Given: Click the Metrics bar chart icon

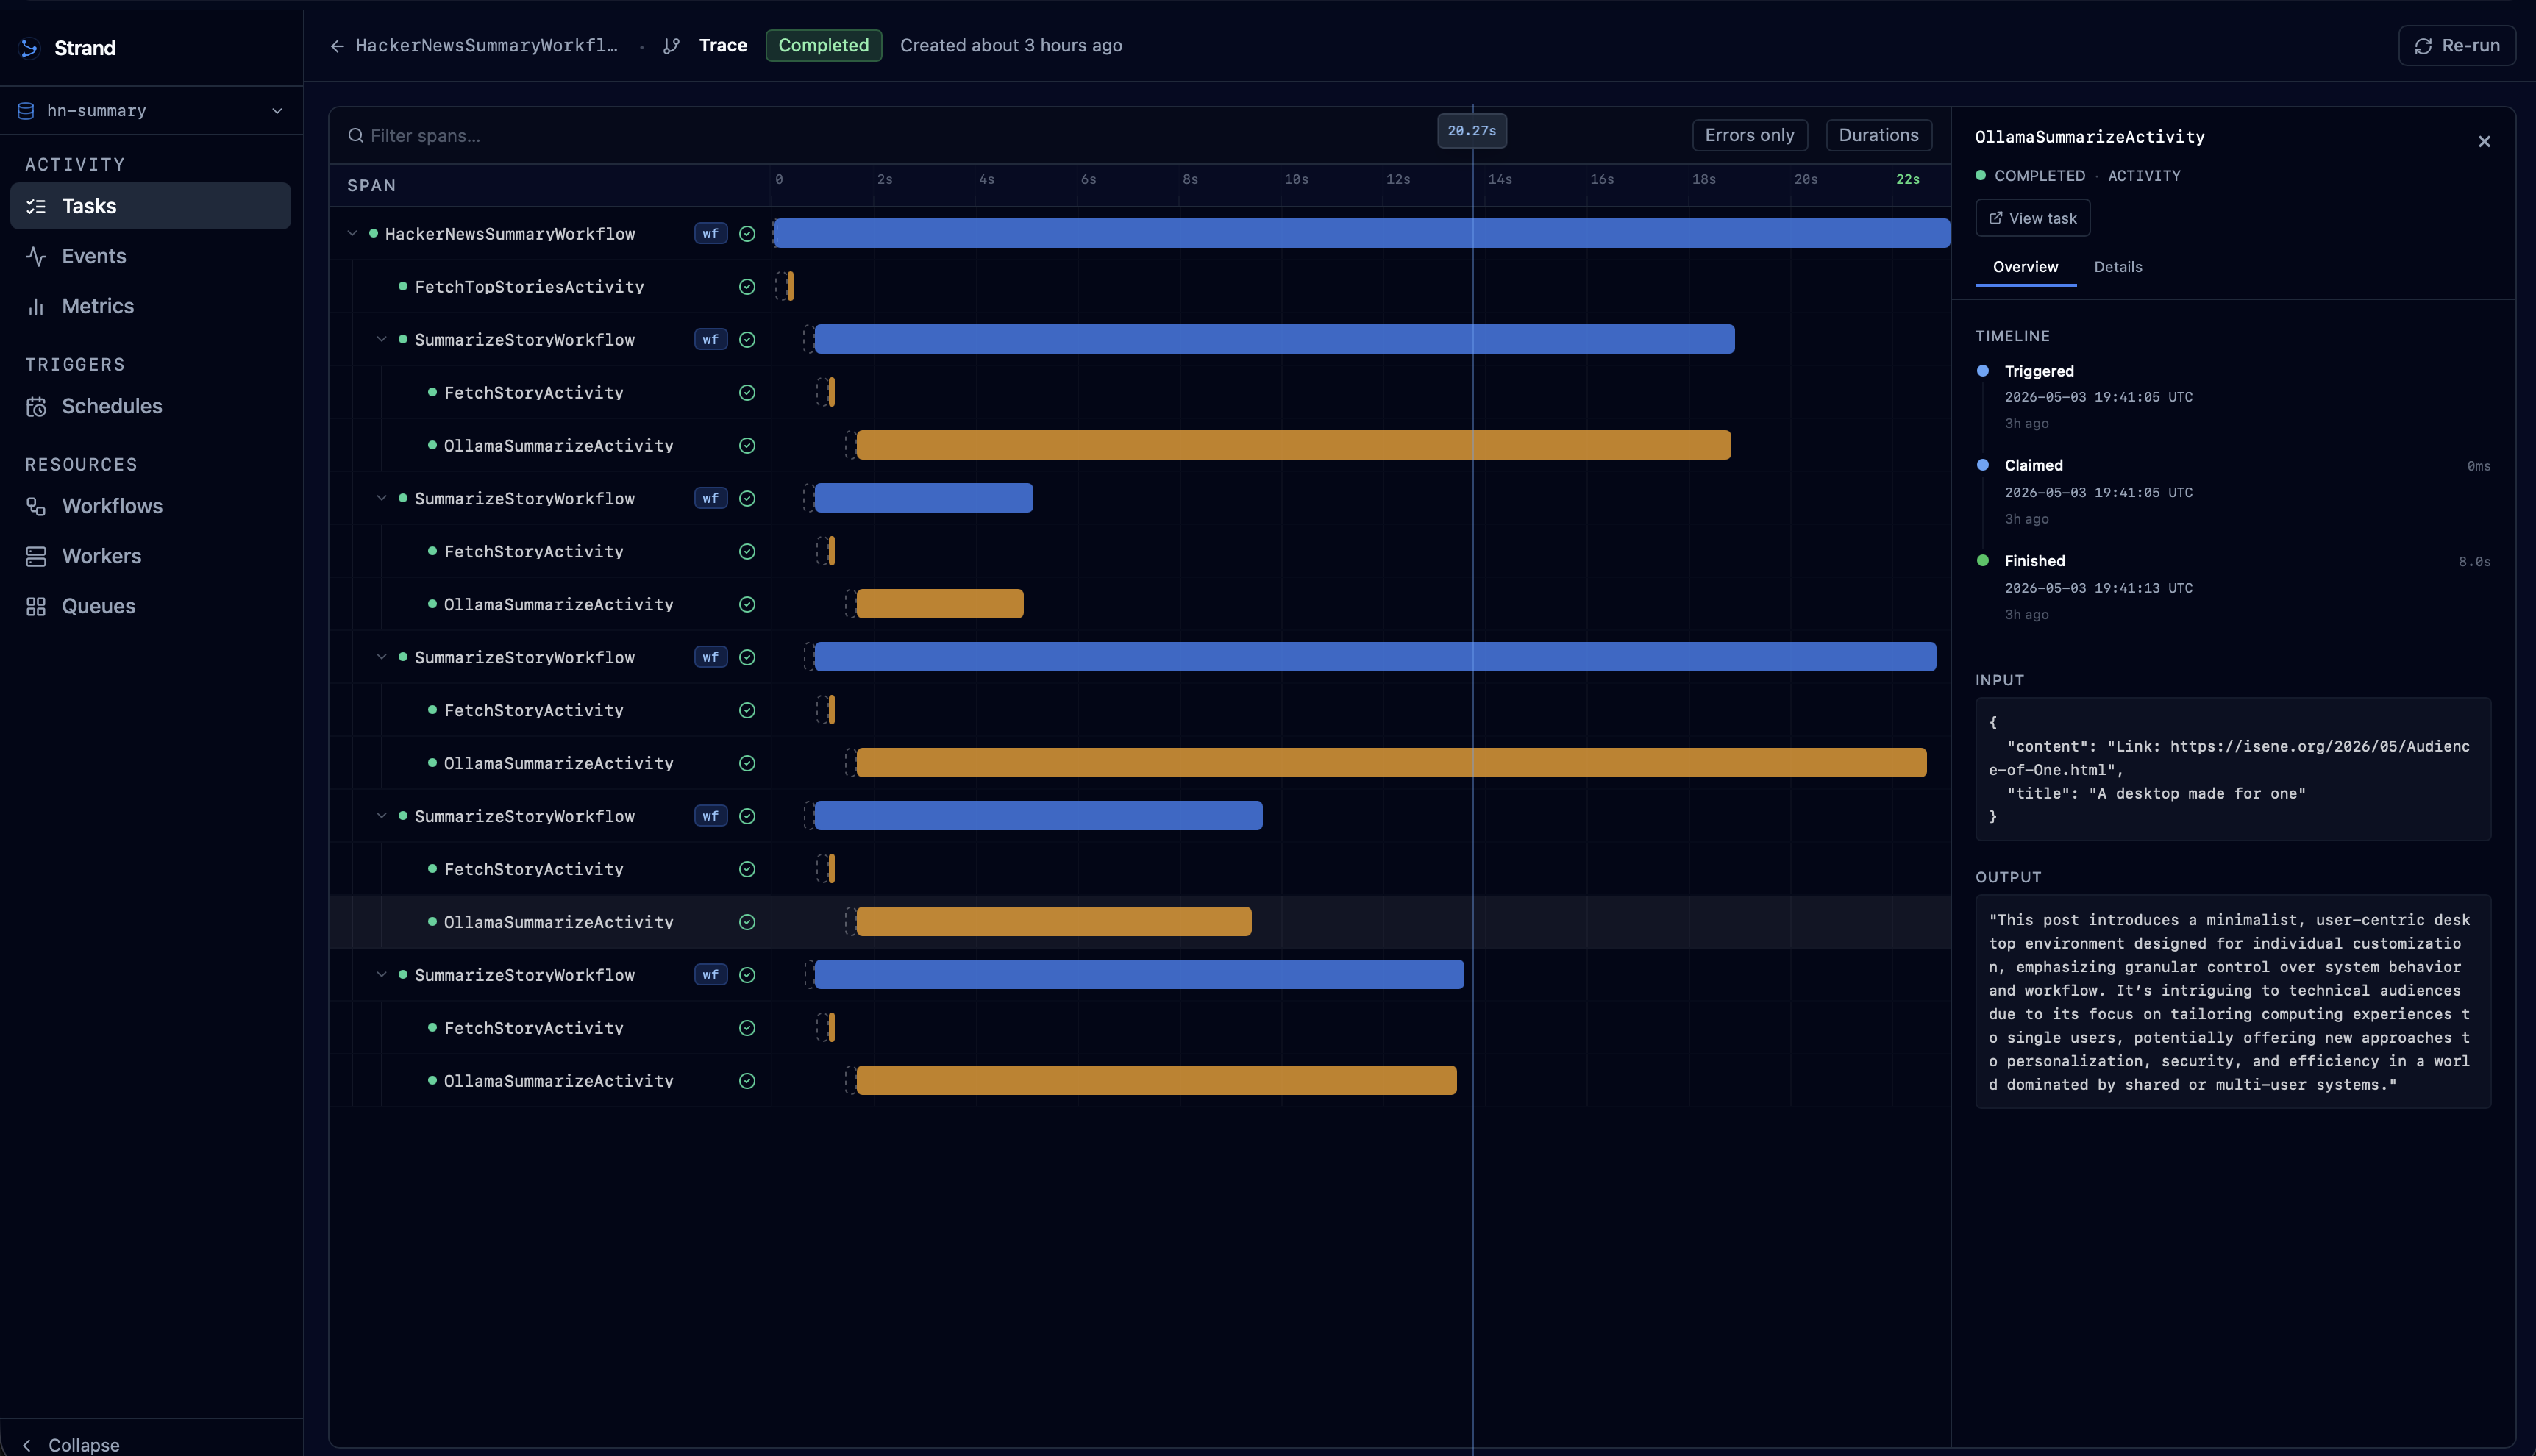Looking at the screenshot, I should 36,306.
